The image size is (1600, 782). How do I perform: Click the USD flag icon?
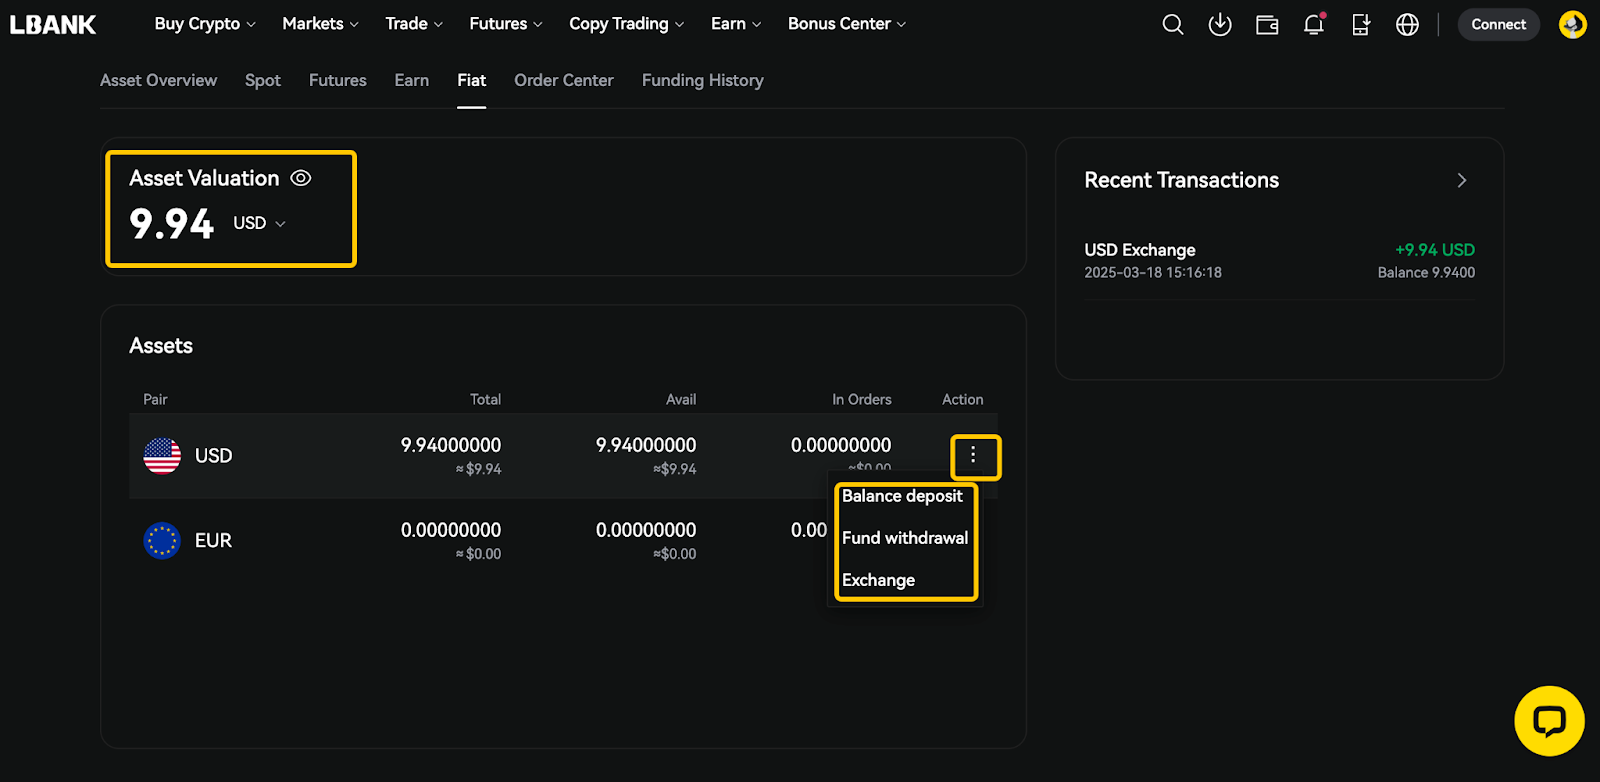coord(162,456)
